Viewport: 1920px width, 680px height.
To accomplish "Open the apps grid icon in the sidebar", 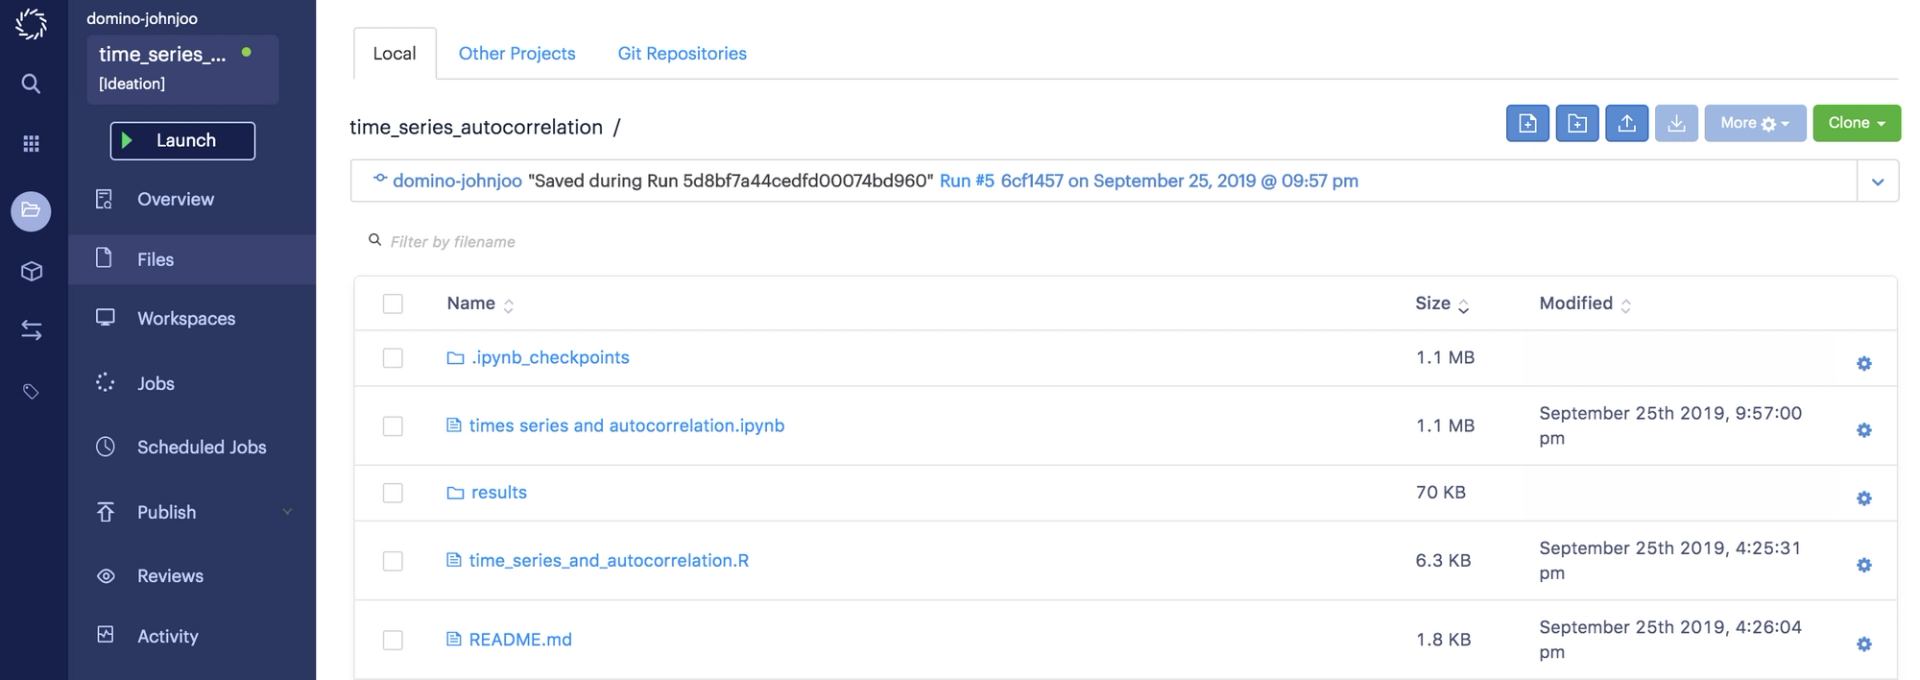I will [x=30, y=143].
